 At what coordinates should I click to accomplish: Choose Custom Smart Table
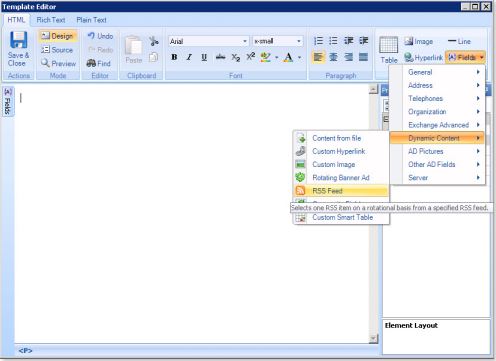click(x=341, y=217)
